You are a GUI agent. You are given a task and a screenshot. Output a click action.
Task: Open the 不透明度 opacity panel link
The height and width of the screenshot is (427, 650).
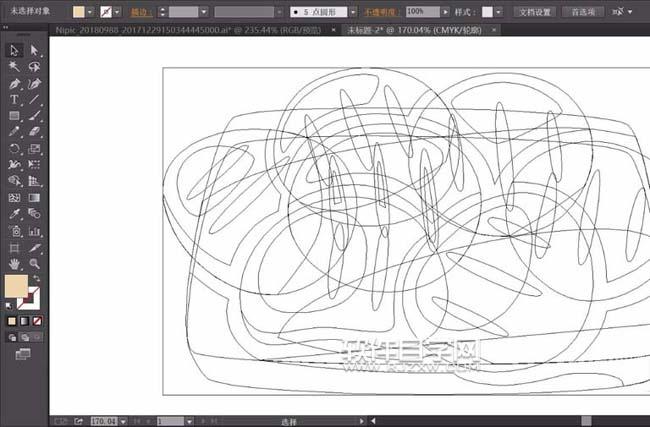380,12
